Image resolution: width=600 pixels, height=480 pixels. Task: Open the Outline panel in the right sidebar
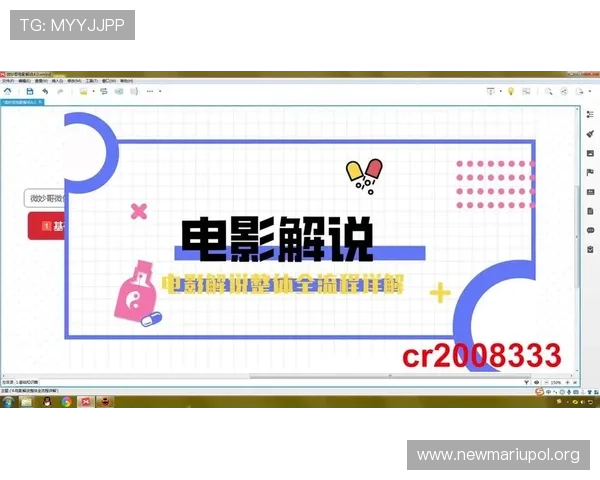(590, 114)
